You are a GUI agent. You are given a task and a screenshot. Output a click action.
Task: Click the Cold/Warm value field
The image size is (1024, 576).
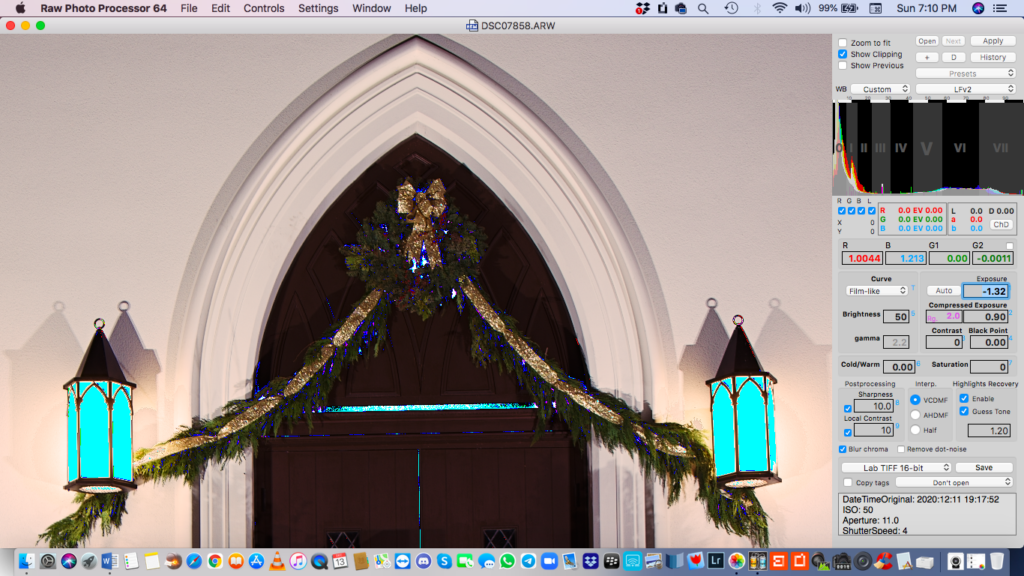899,367
